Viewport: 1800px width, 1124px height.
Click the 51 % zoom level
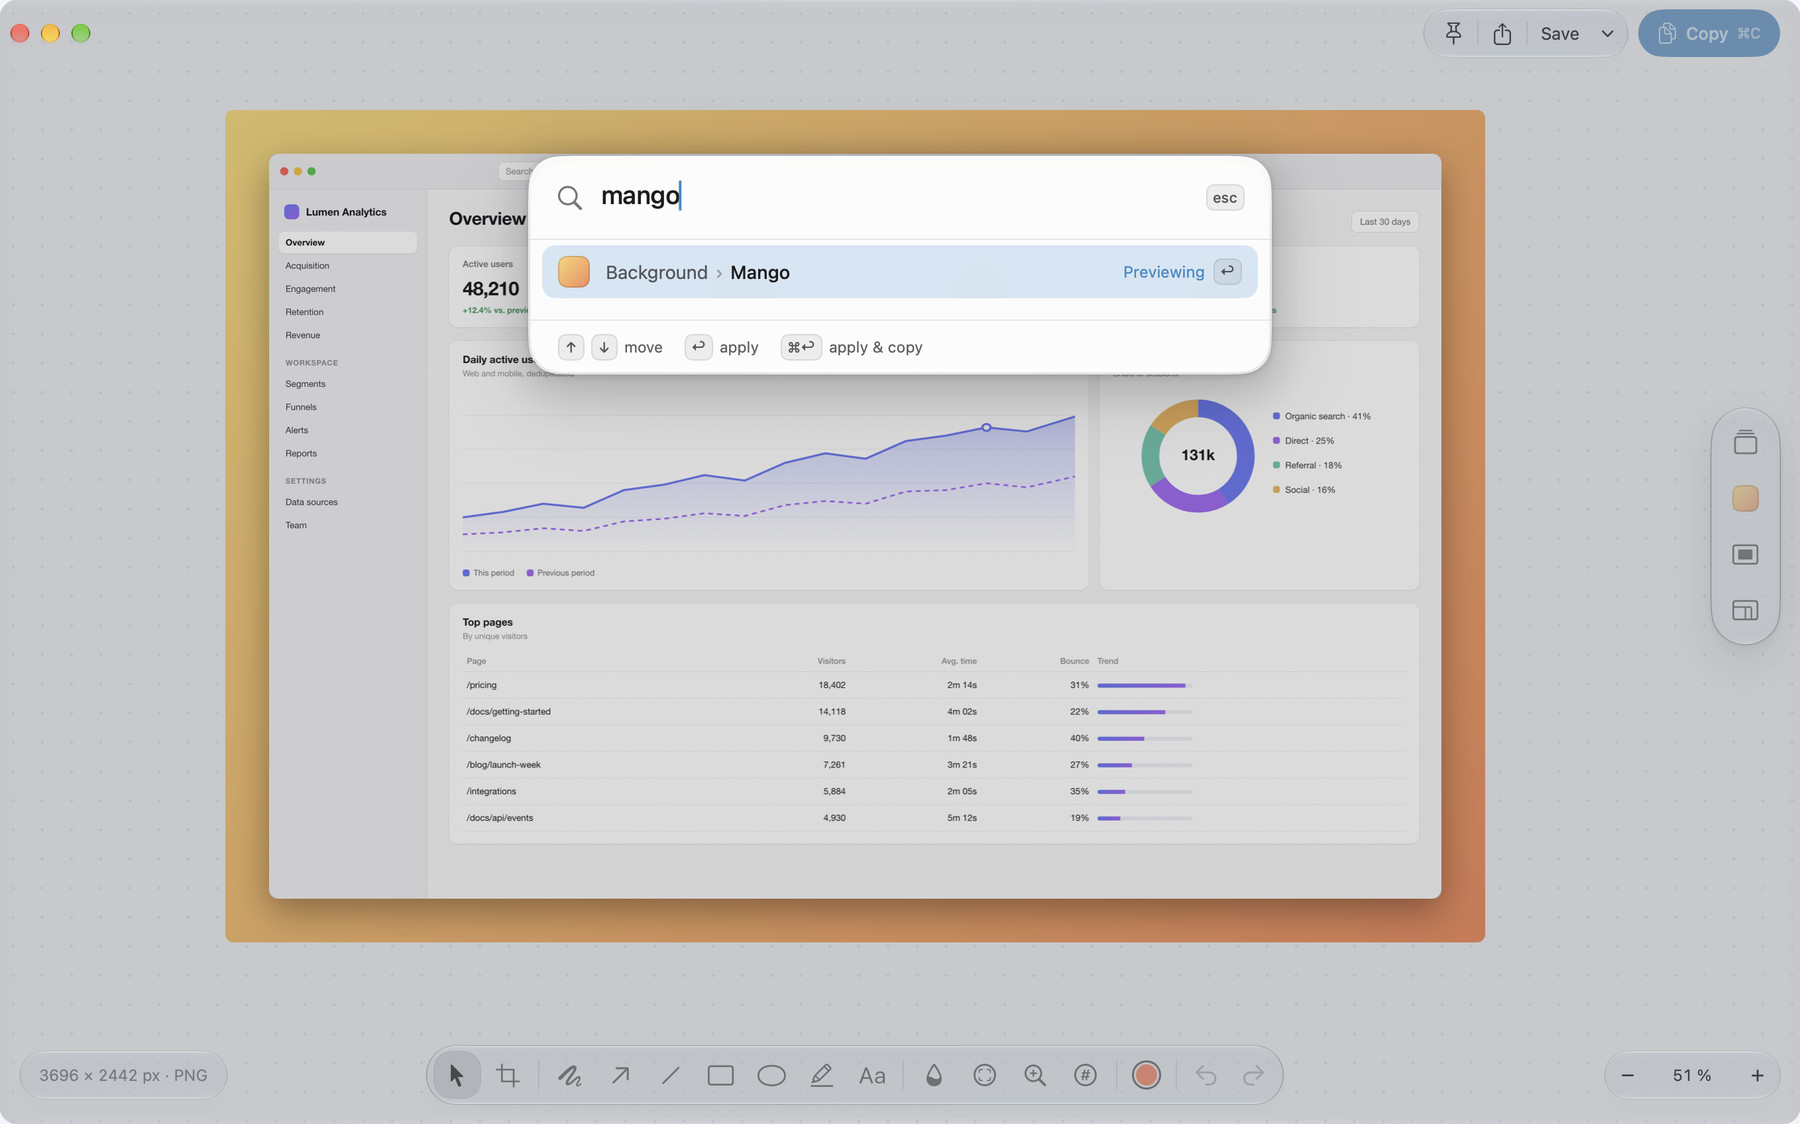pos(1692,1075)
